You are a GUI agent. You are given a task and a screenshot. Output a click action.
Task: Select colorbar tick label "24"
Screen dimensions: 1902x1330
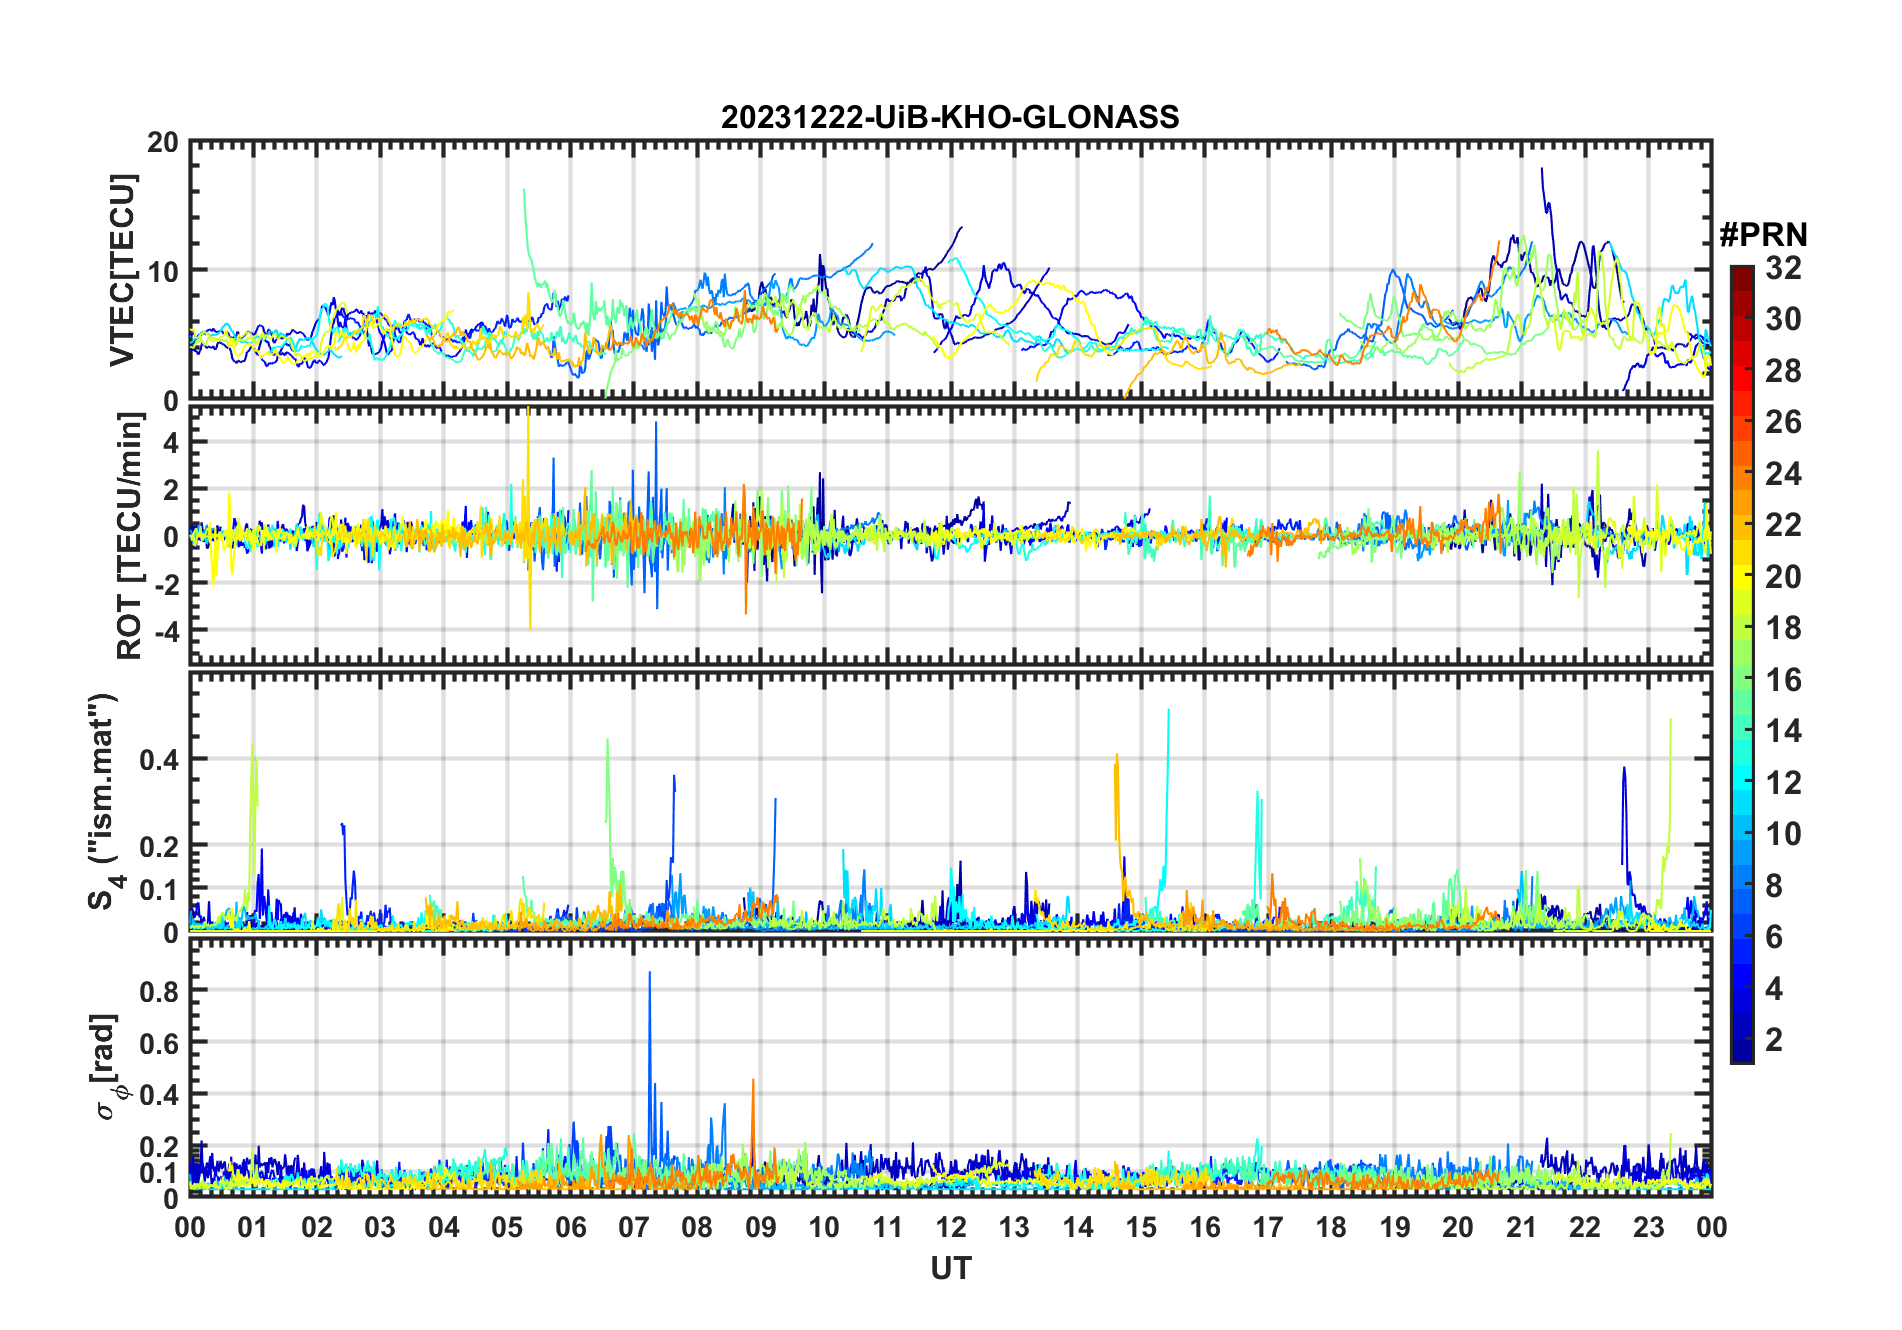coord(1783,473)
